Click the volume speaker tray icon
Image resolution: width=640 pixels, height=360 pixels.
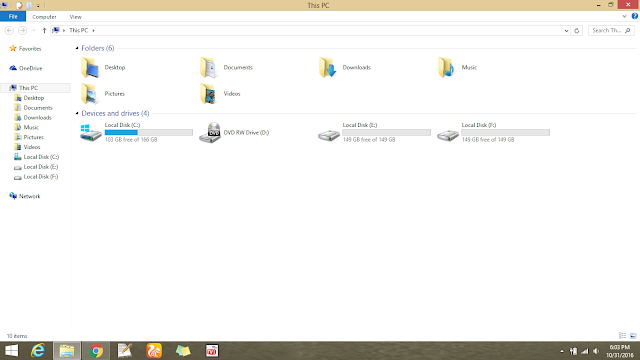tap(596, 351)
